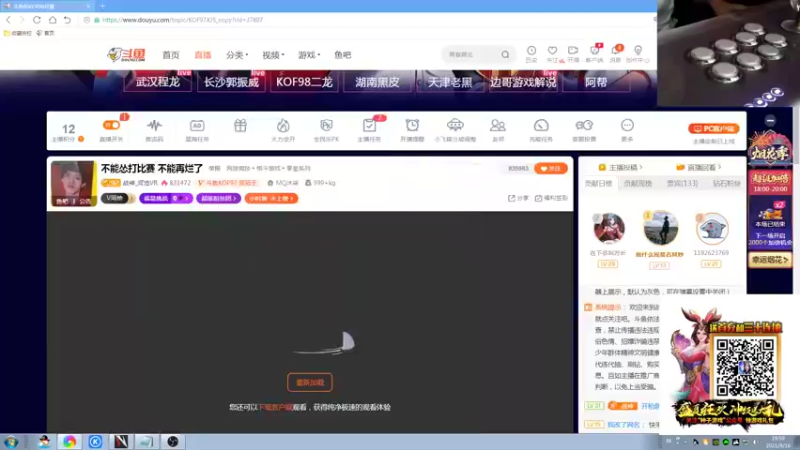Open the 全民乐PK shield icon
Viewport: 800px width, 450px height.
pos(327,126)
